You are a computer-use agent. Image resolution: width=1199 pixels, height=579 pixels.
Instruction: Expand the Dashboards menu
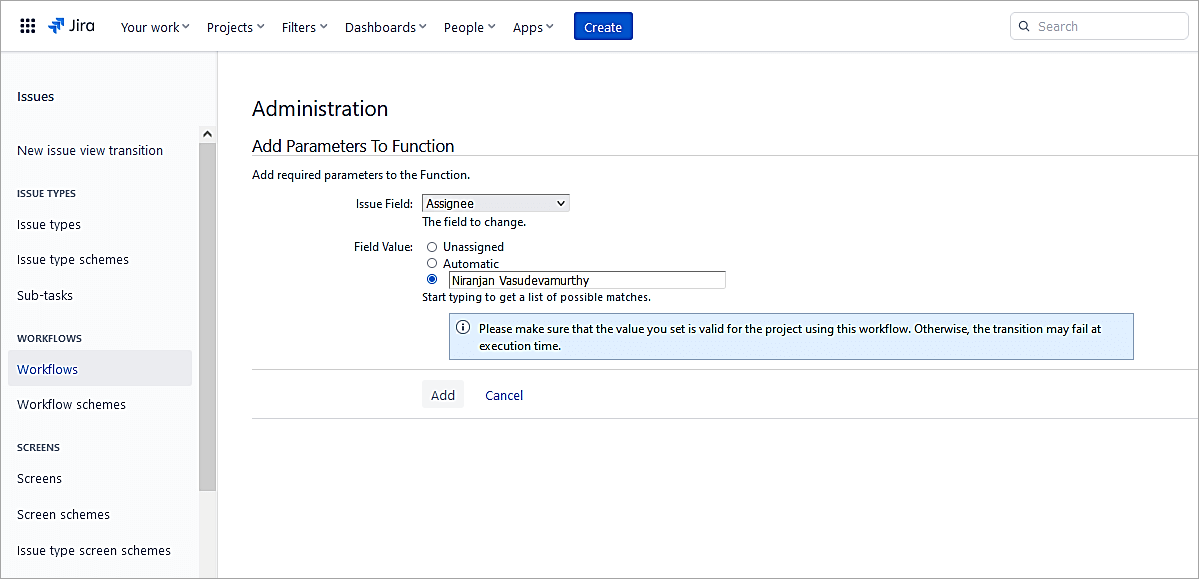point(384,27)
